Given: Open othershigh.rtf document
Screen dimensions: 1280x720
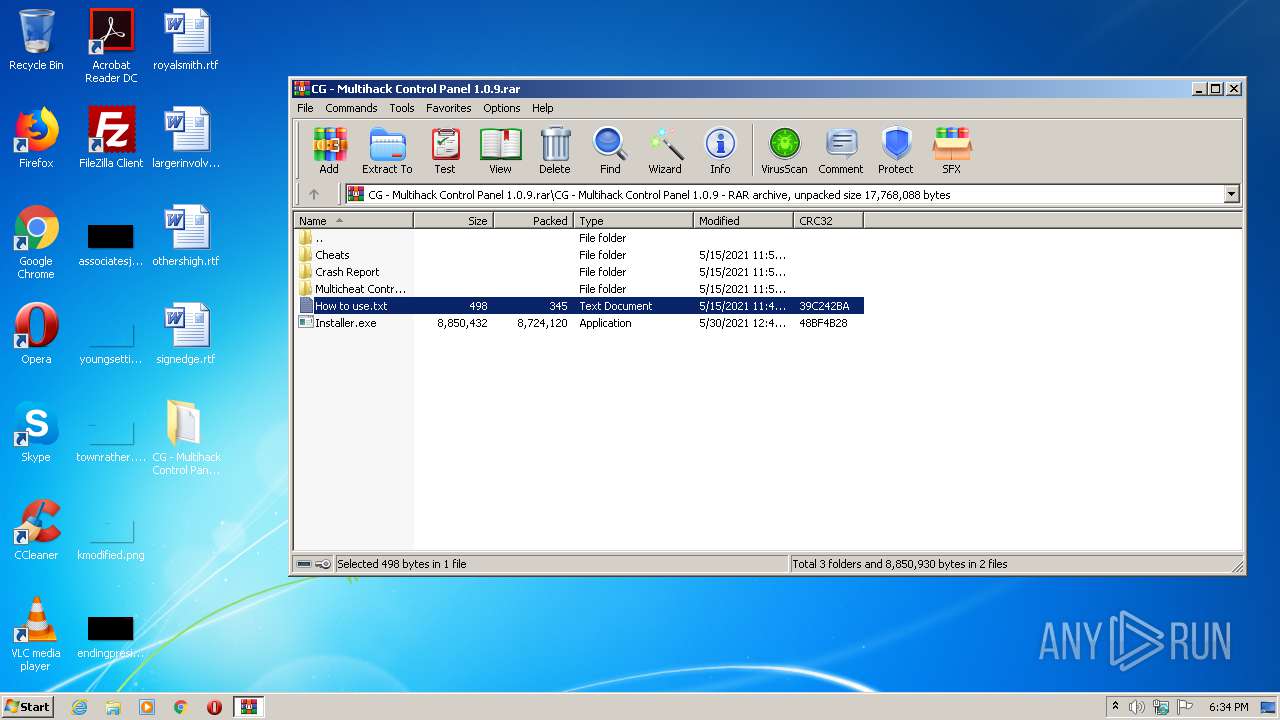Looking at the screenshot, I should [x=186, y=236].
